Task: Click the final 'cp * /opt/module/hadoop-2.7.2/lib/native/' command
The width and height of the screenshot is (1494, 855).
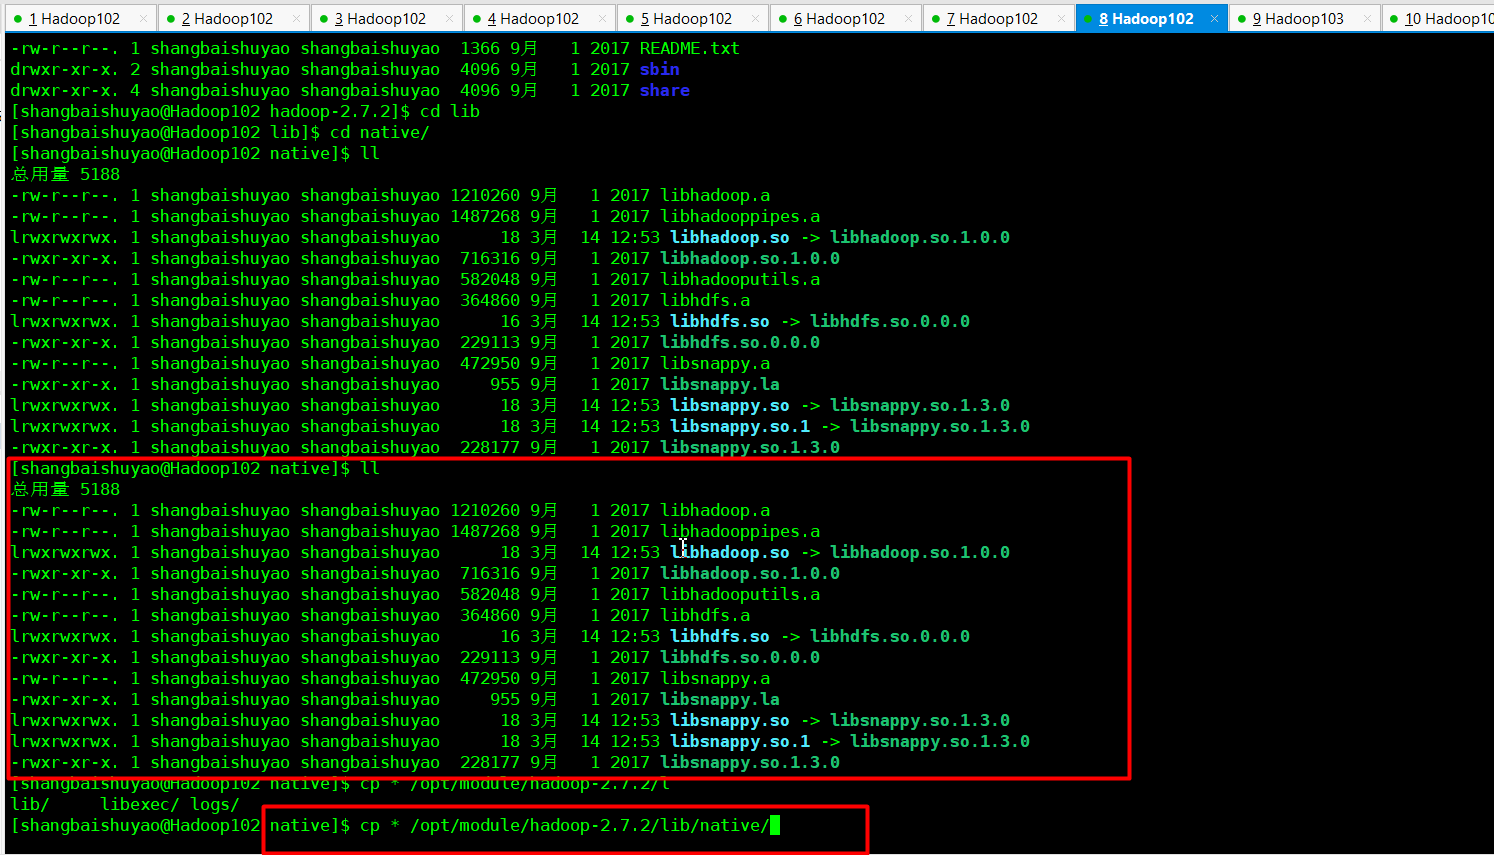Action: point(565,825)
